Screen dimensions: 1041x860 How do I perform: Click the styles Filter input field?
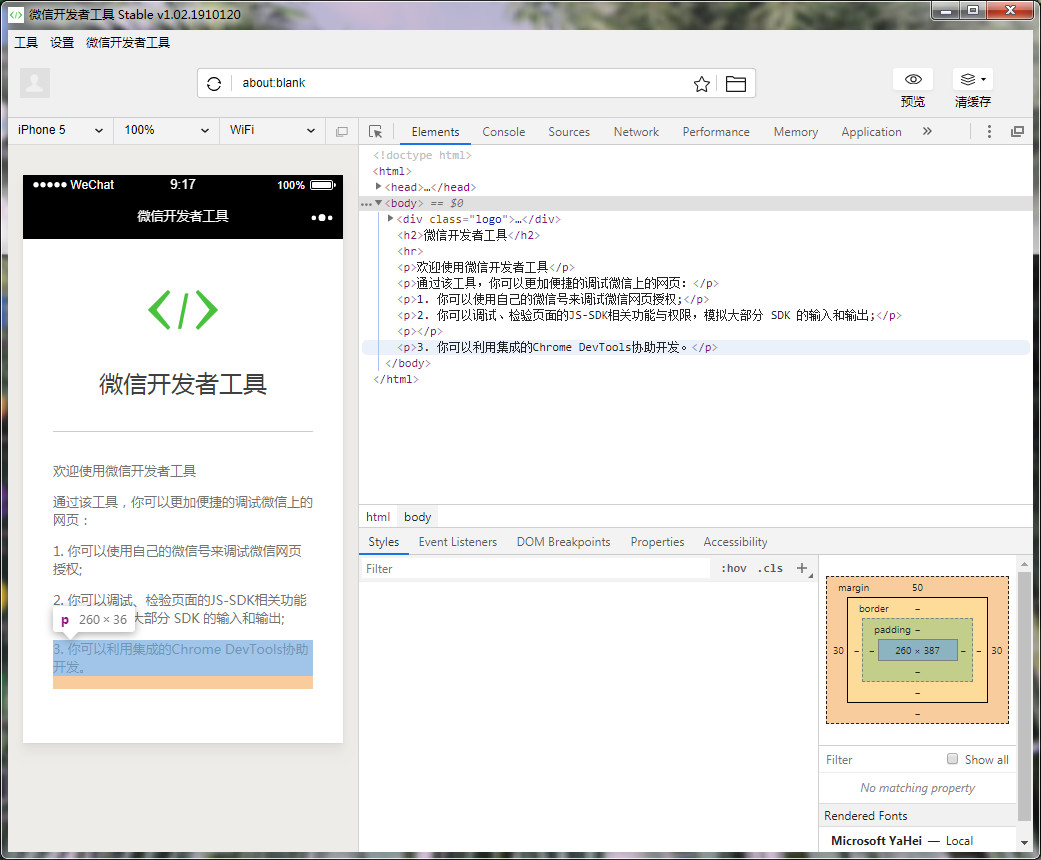coord(535,568)
